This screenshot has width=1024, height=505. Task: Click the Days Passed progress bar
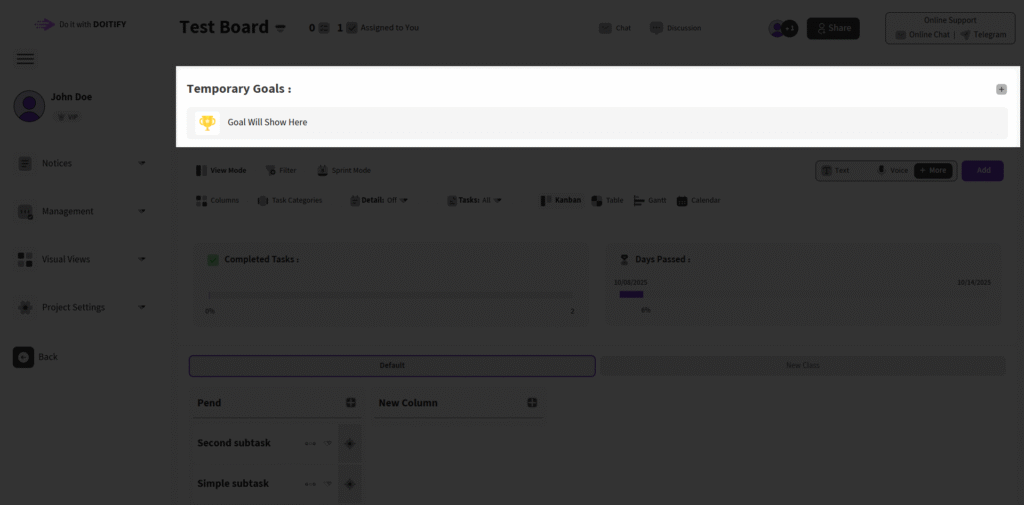631,295
